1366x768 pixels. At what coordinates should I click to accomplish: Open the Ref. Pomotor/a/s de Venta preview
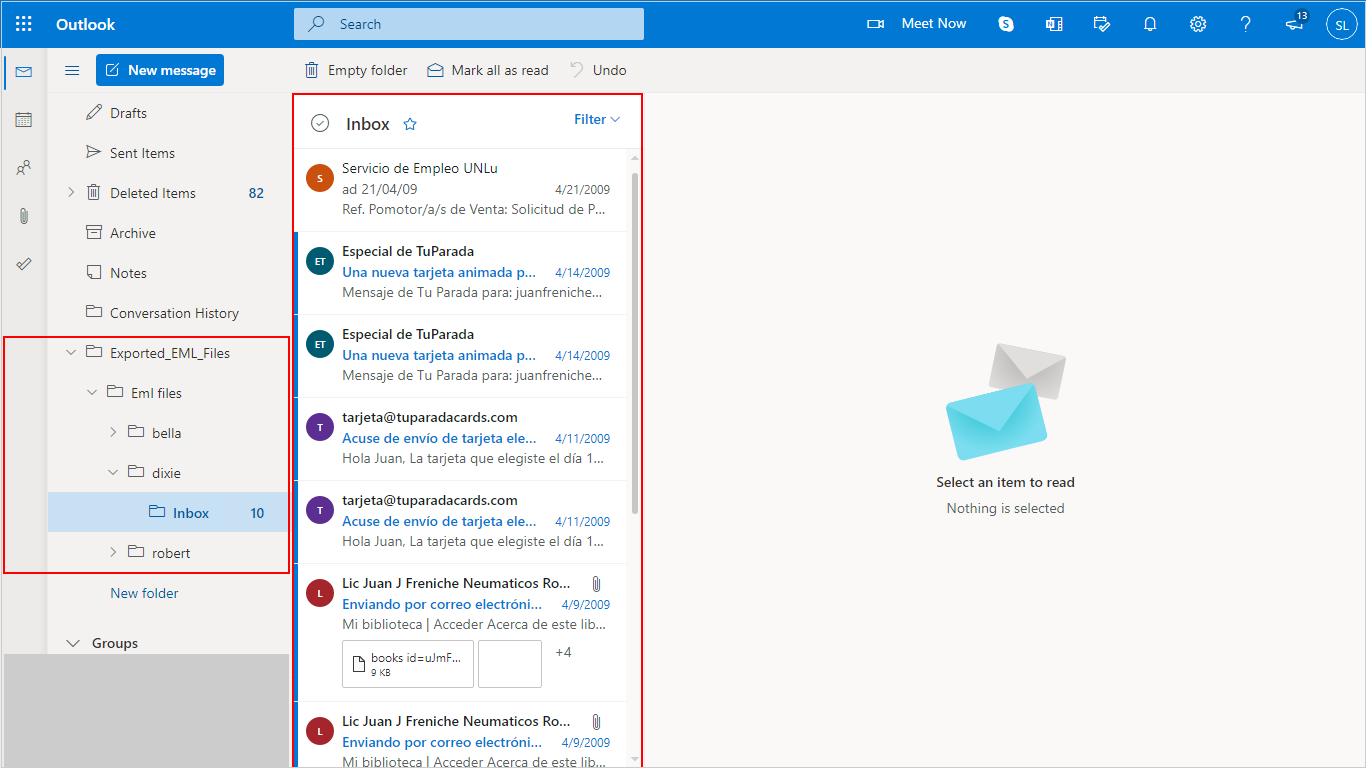(x=474, y=210)
